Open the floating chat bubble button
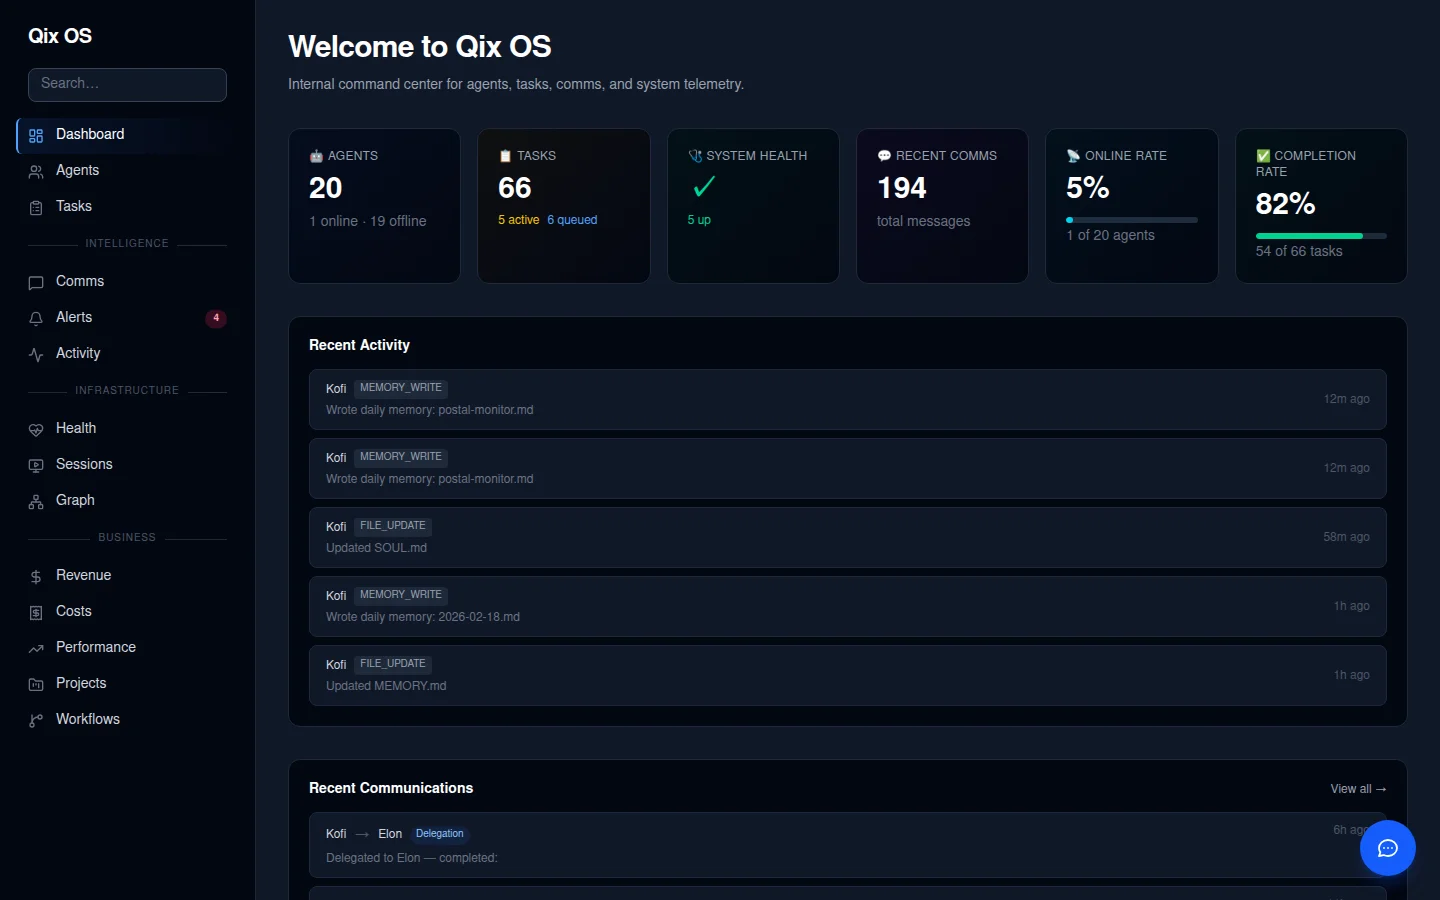Viewport: 1440px width, 900px height. pos(1387,848)
